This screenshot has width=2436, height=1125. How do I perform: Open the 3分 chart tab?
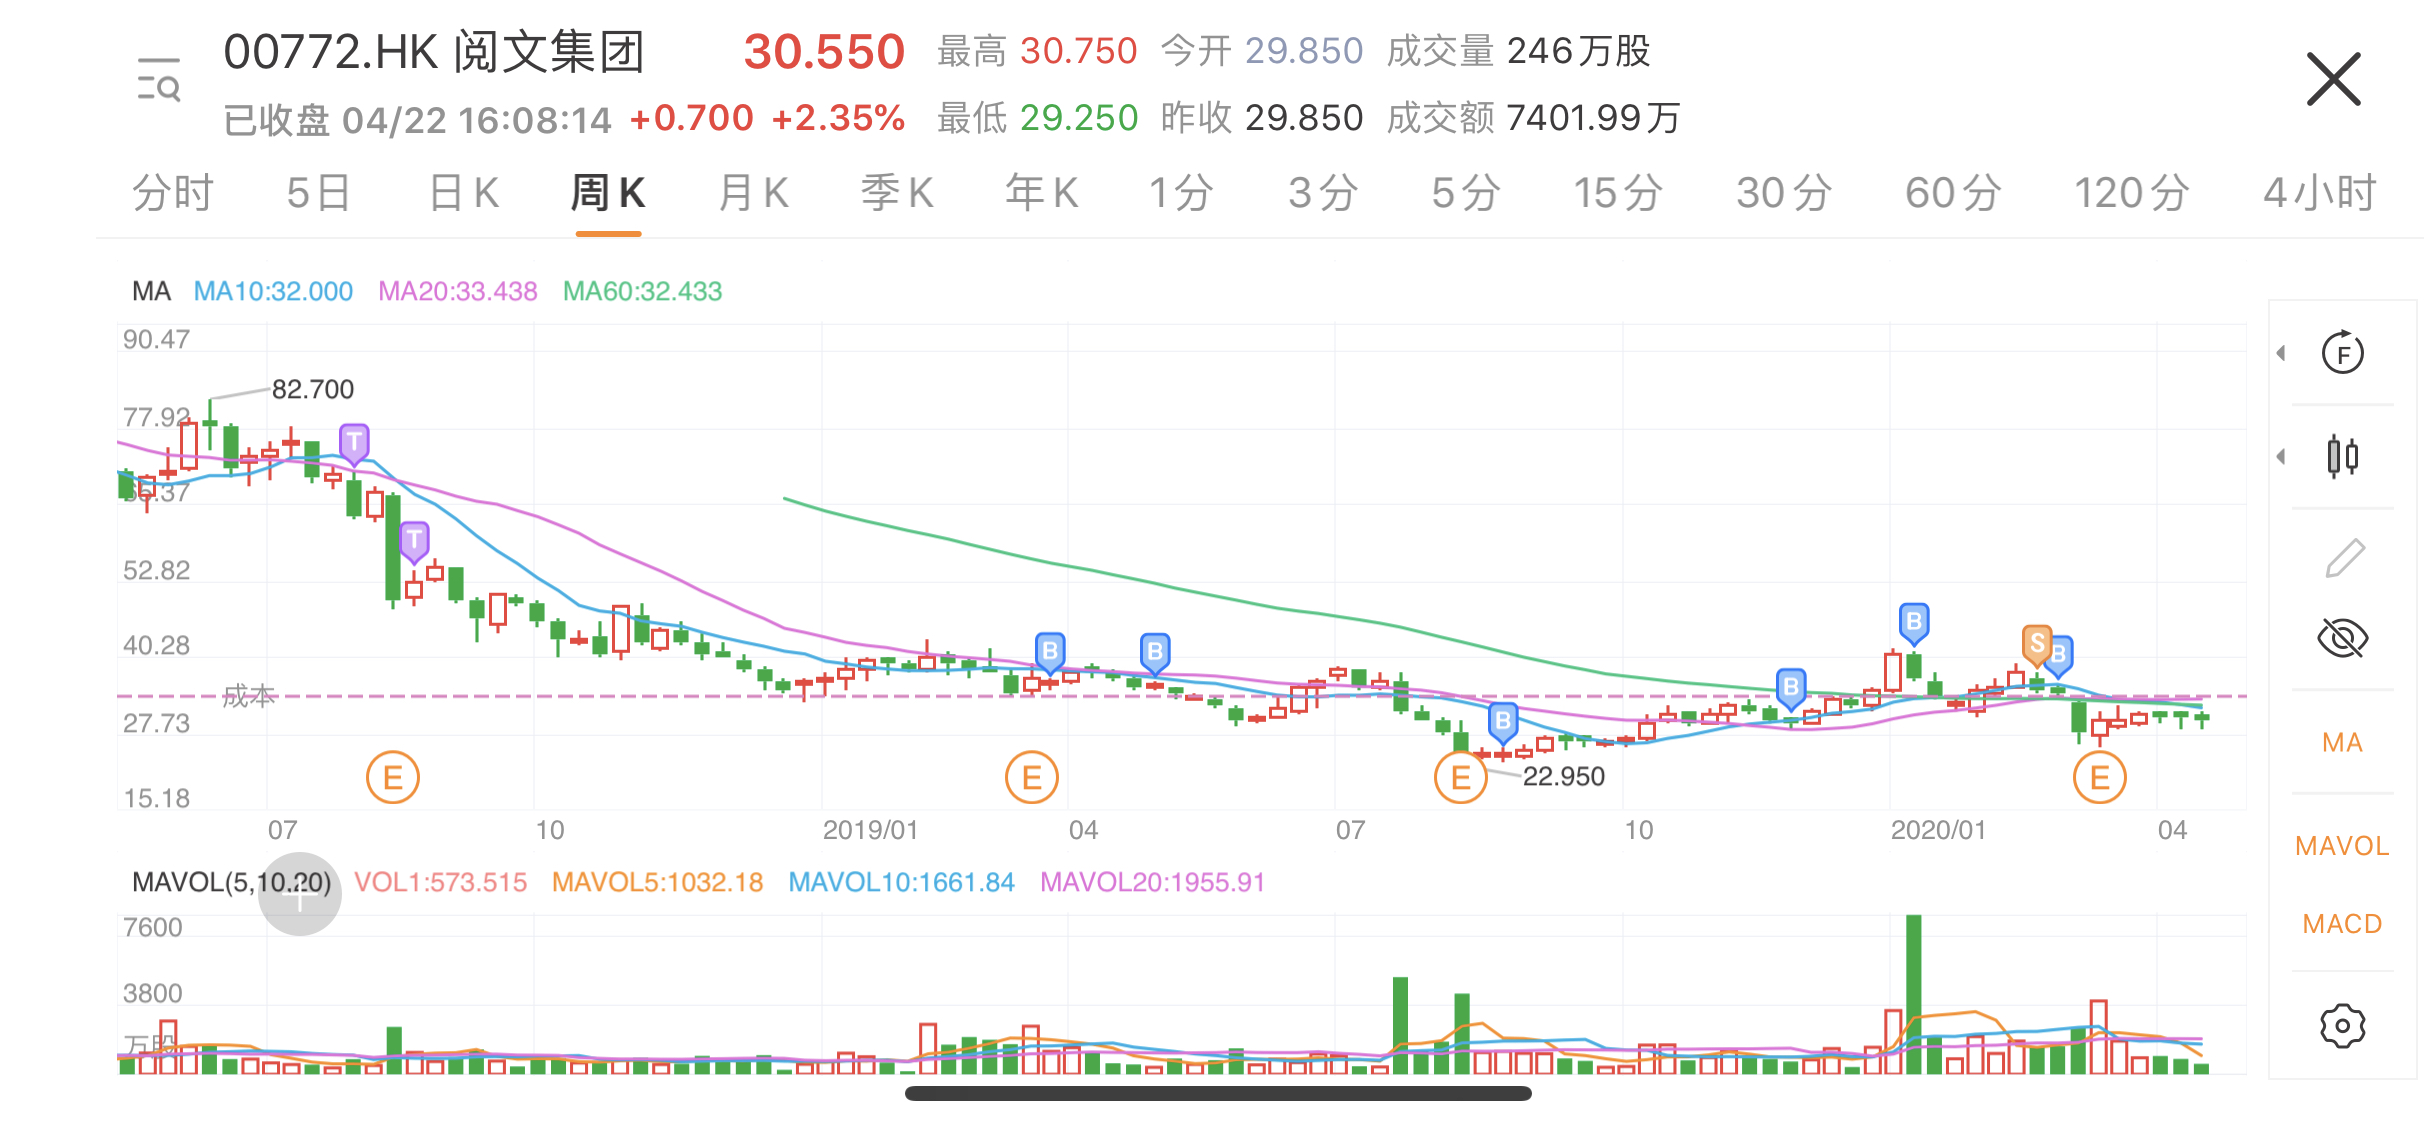coord(1323,193)
